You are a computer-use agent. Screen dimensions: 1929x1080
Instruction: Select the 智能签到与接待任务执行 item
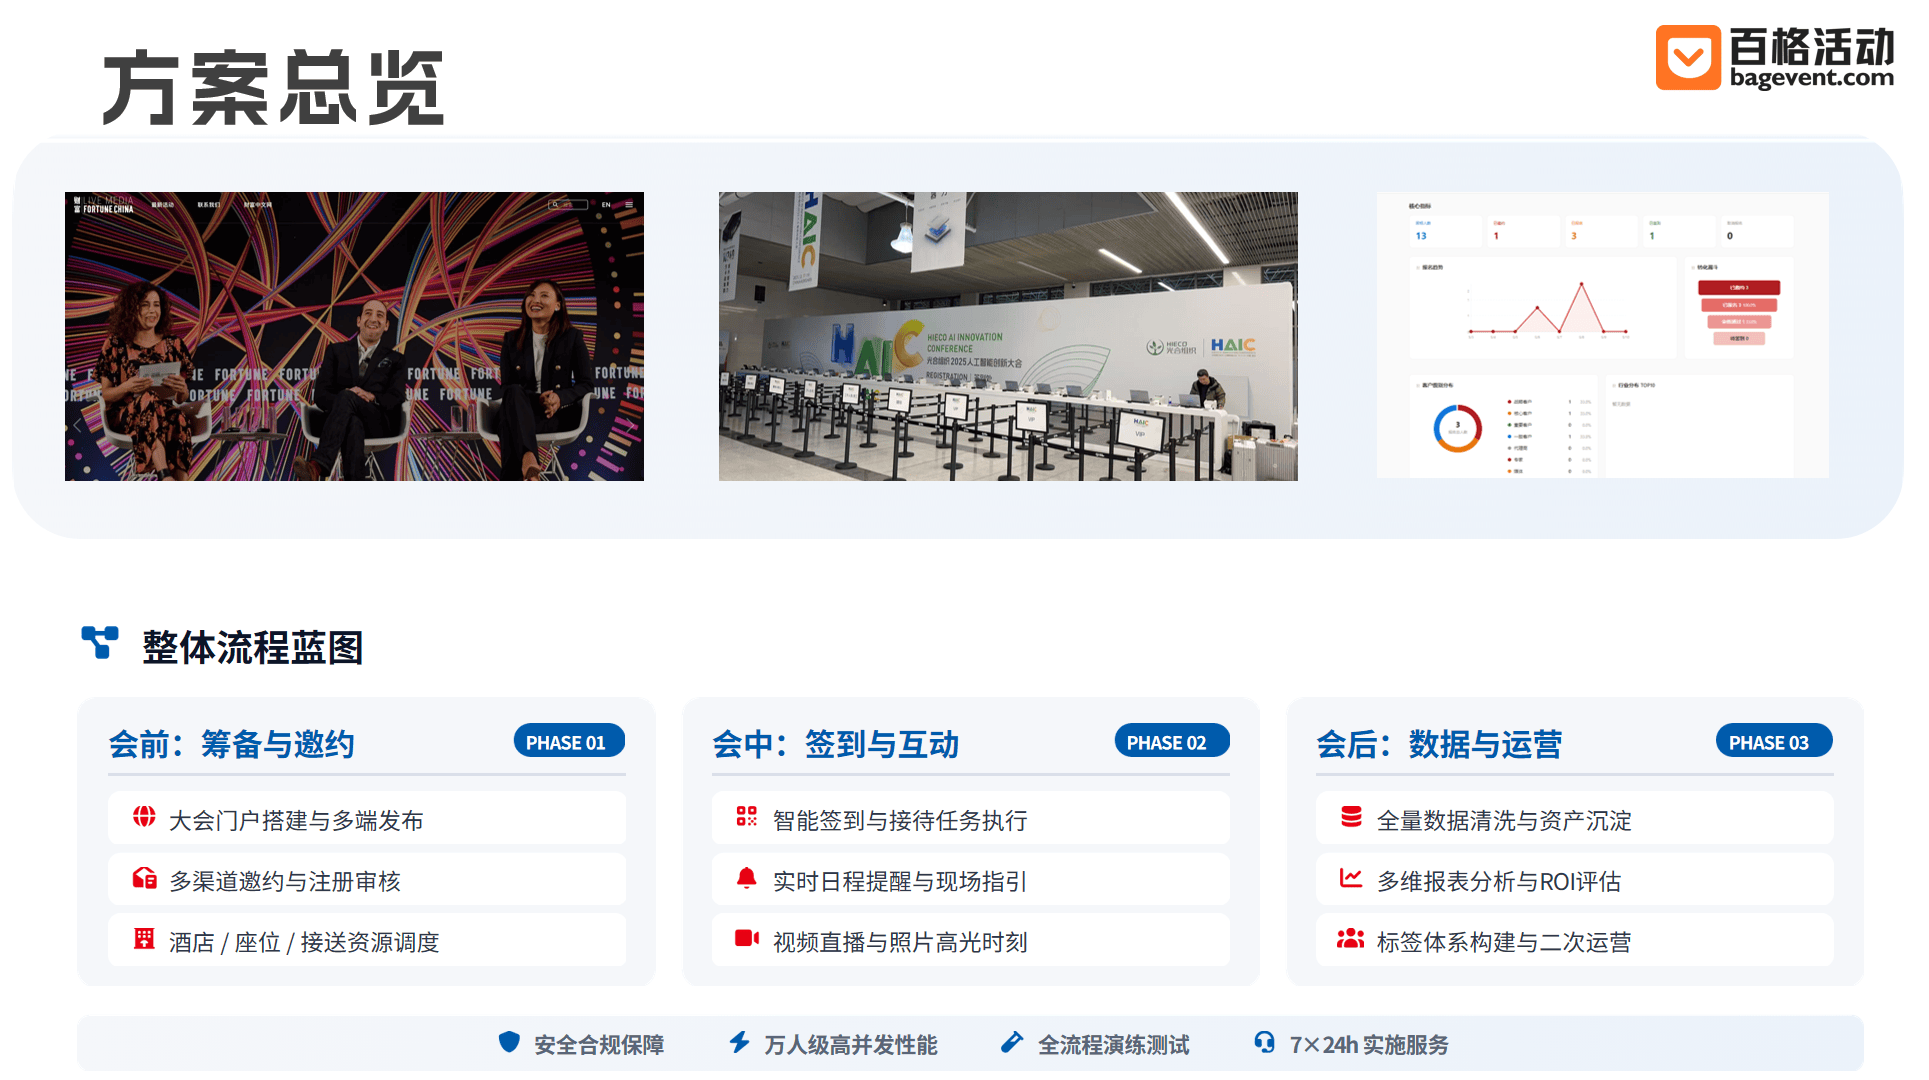pyautogui.click(x=971, y=818)
